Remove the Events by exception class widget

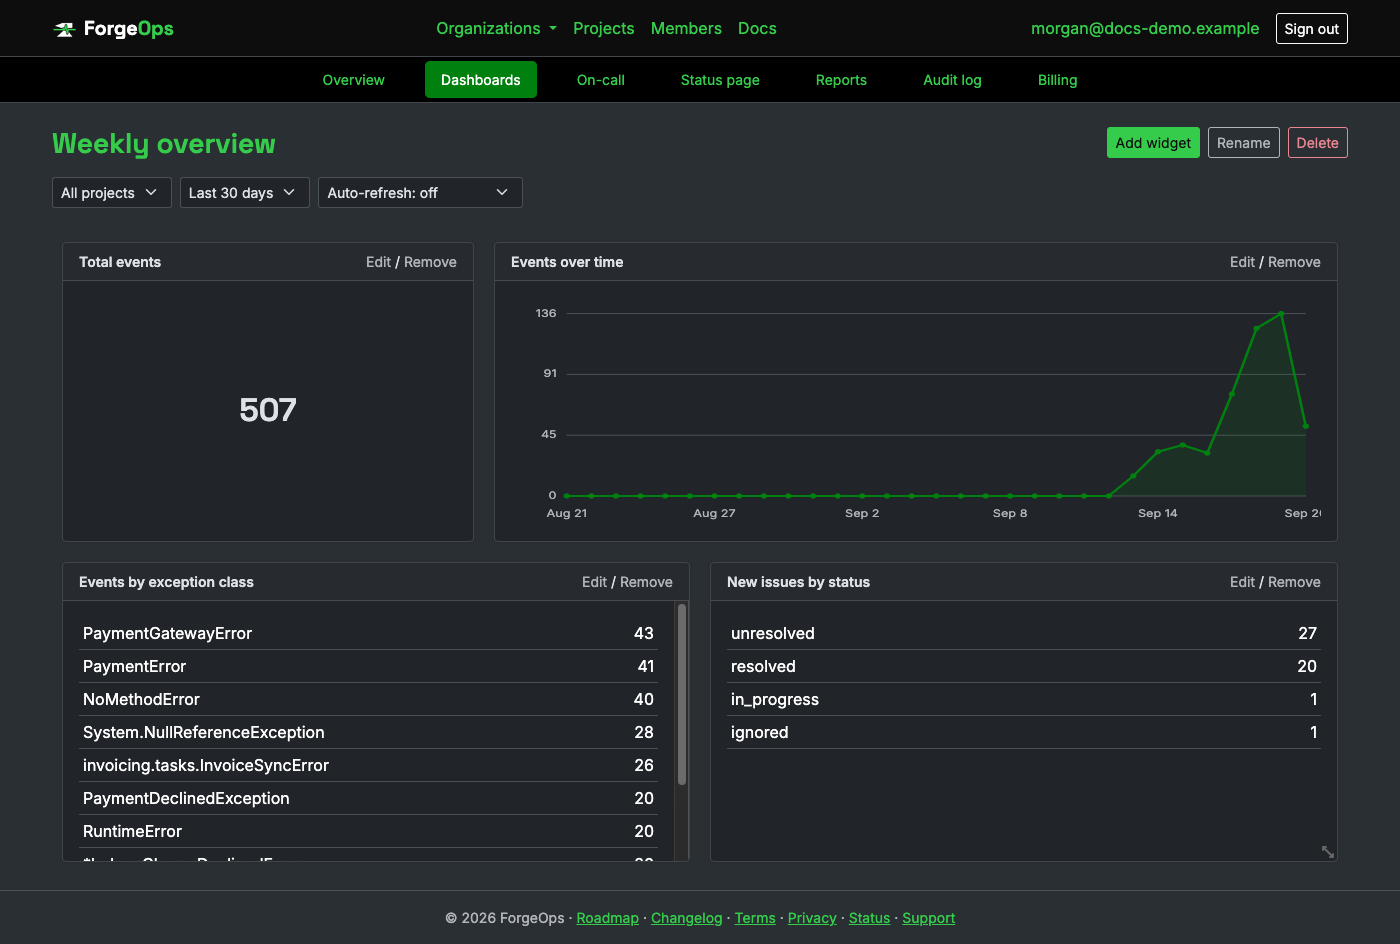coord(646,582)
